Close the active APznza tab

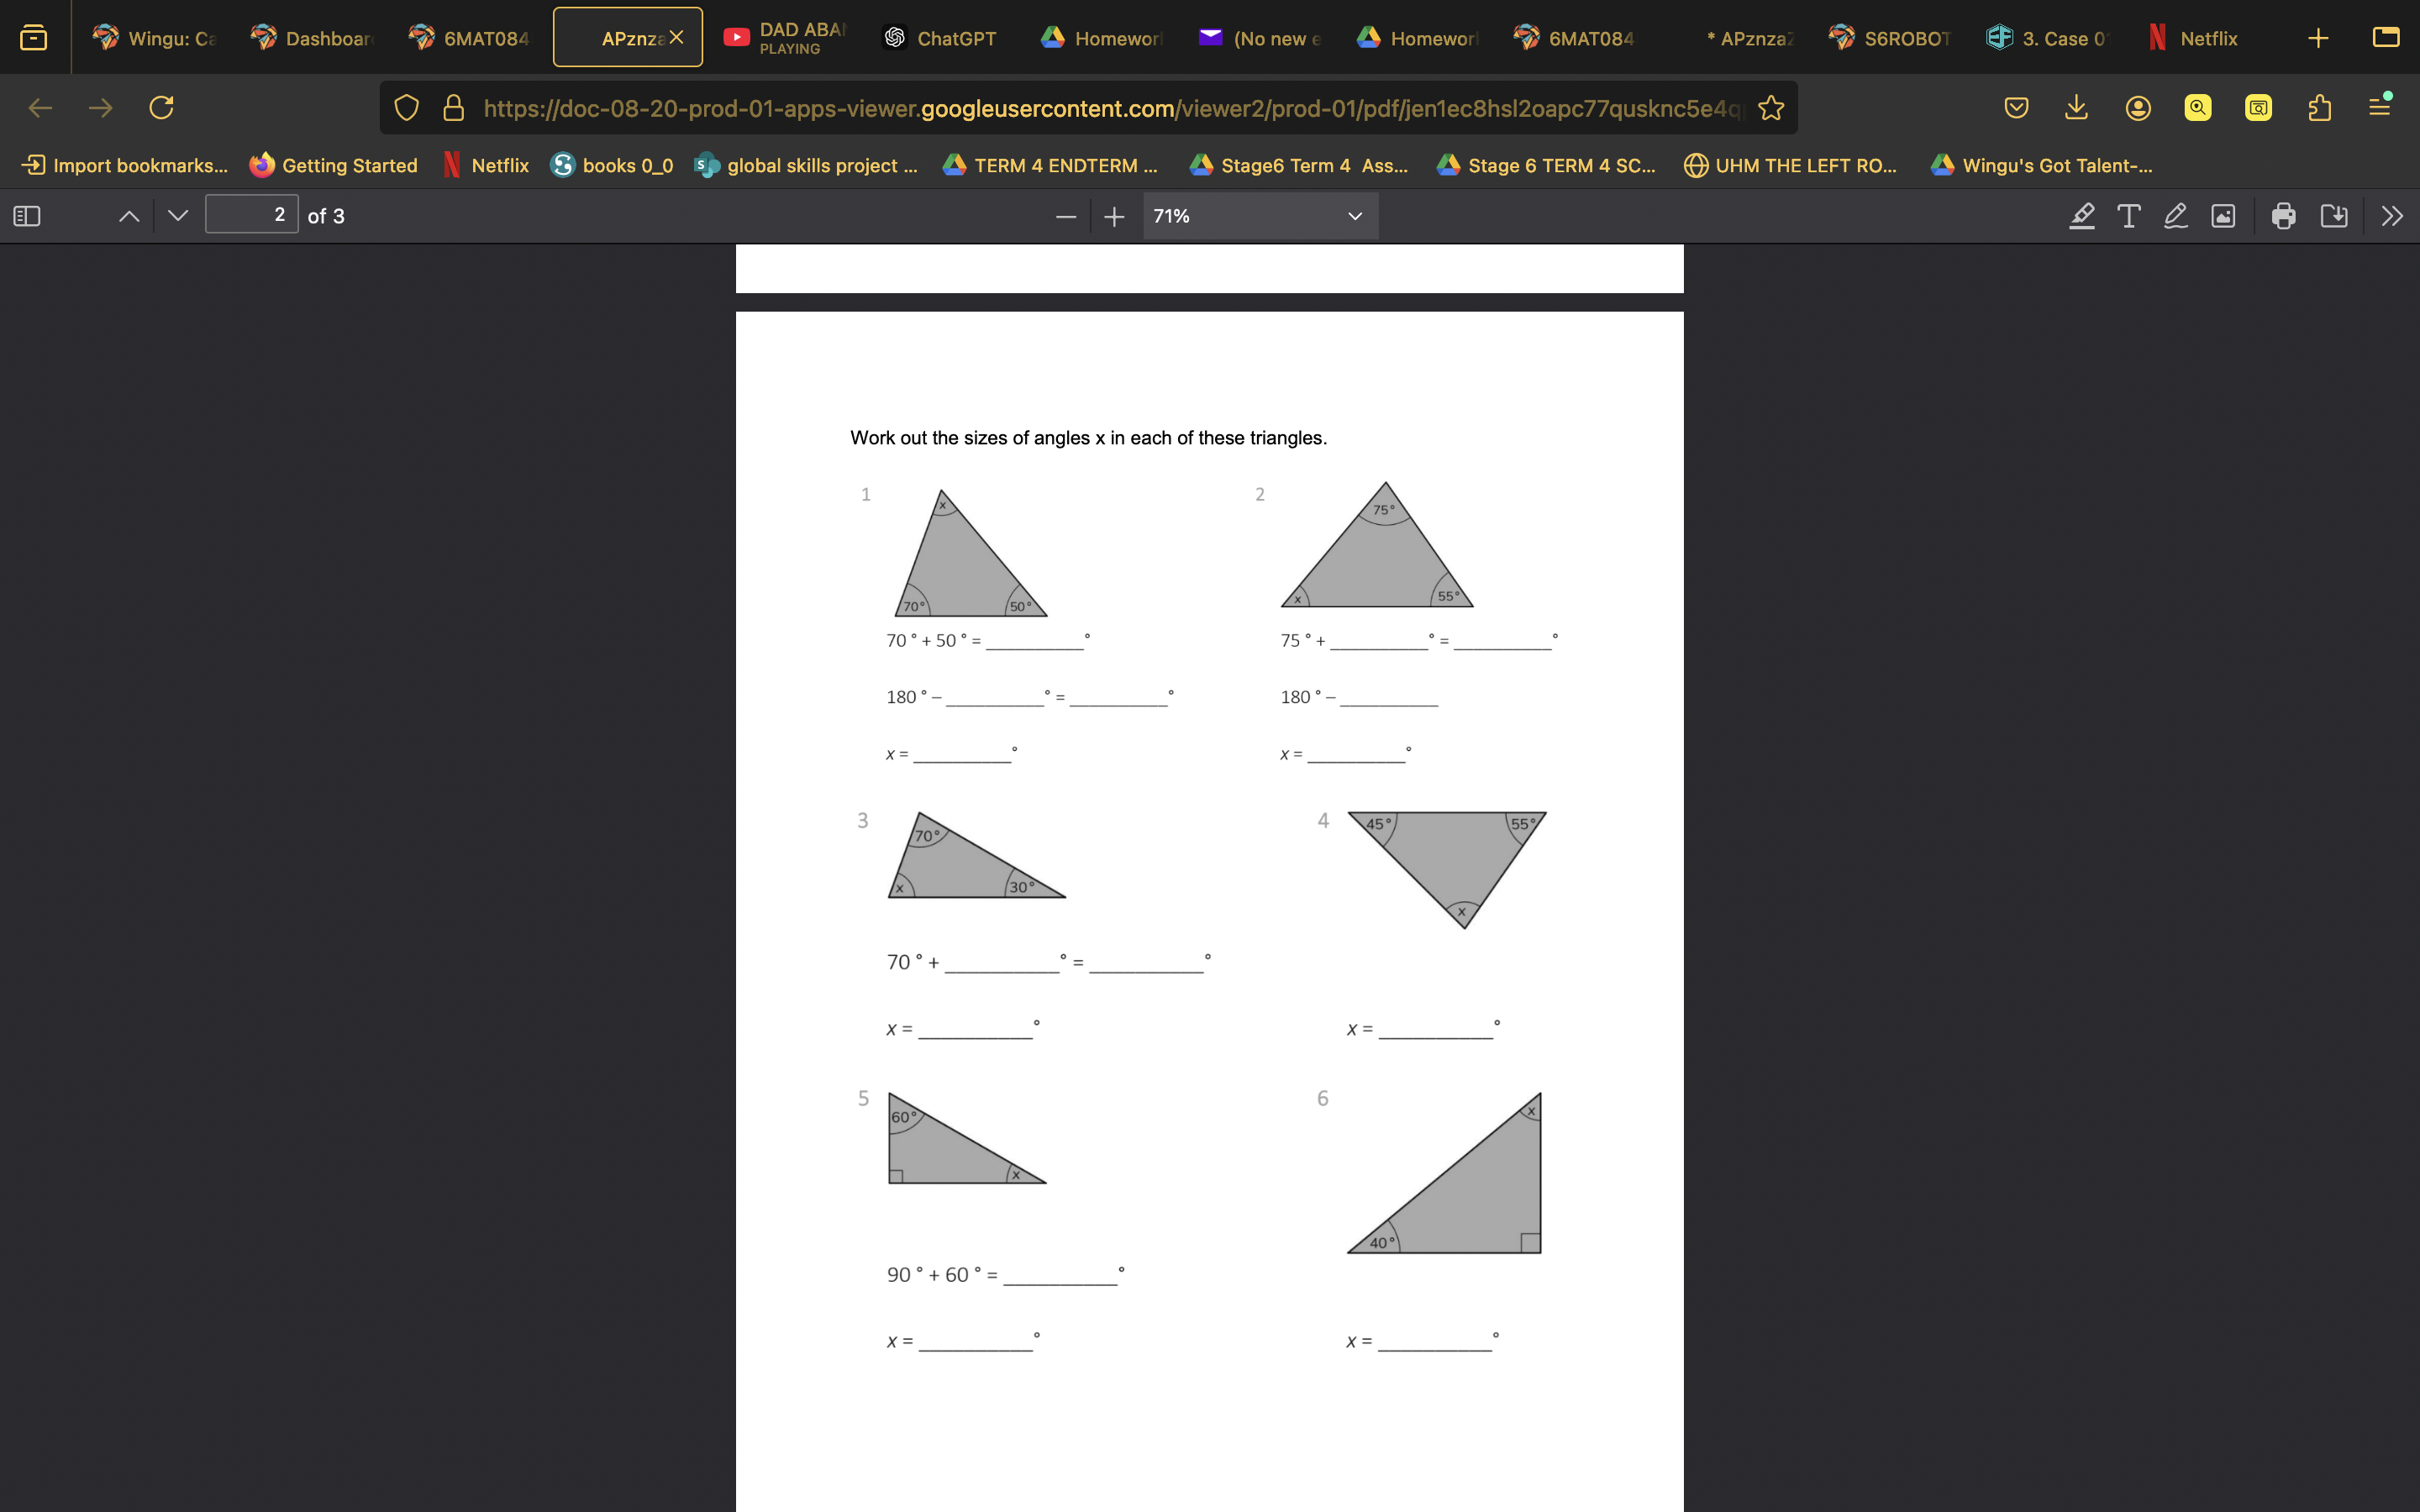677,37
